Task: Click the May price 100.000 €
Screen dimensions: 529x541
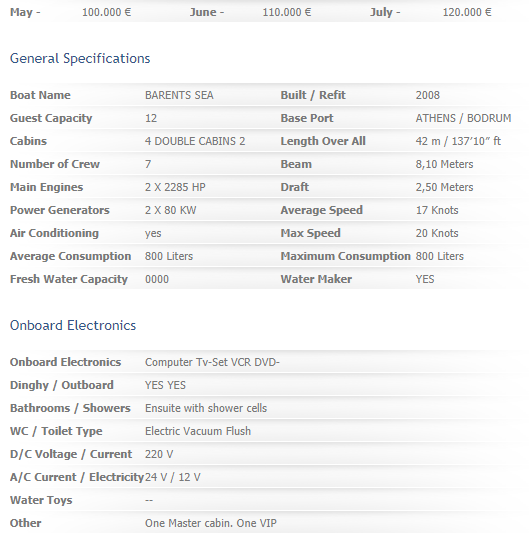Action: [x=107, y=12]
